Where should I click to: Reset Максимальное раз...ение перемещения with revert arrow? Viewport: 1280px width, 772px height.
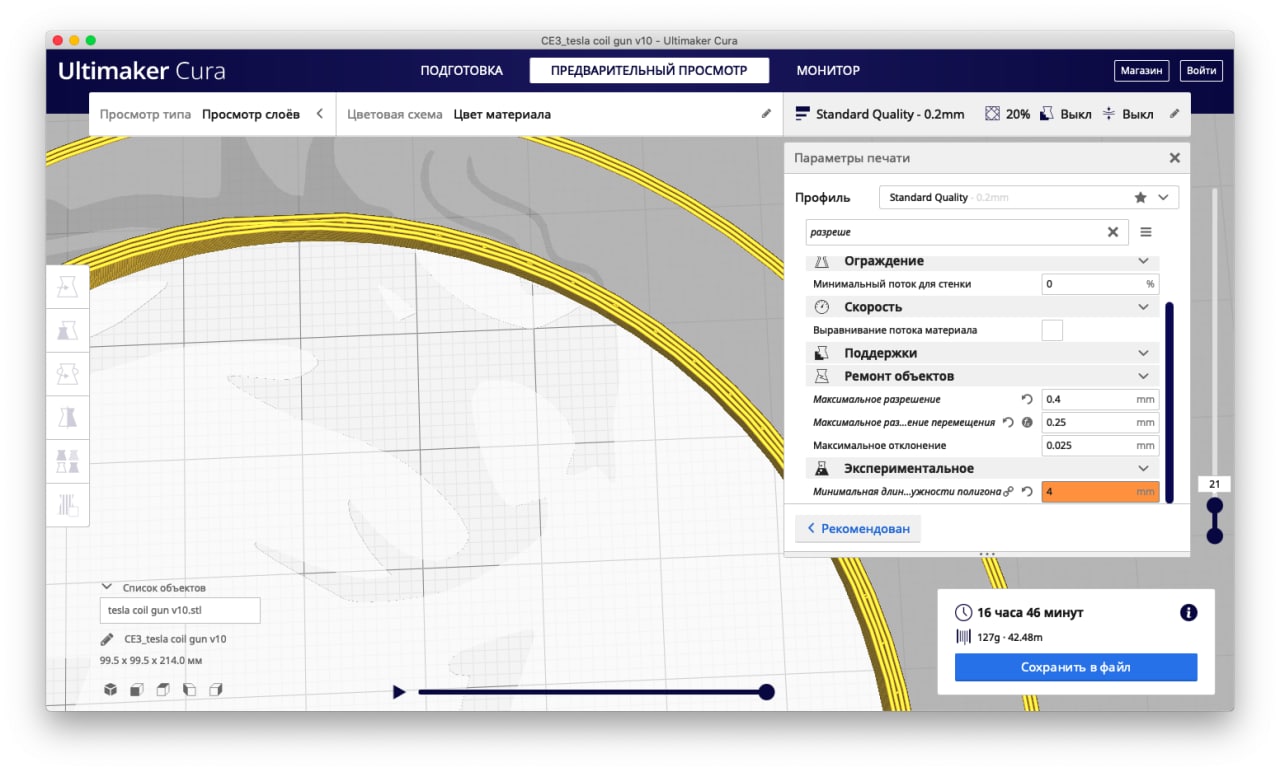[x=1008, y=422]
